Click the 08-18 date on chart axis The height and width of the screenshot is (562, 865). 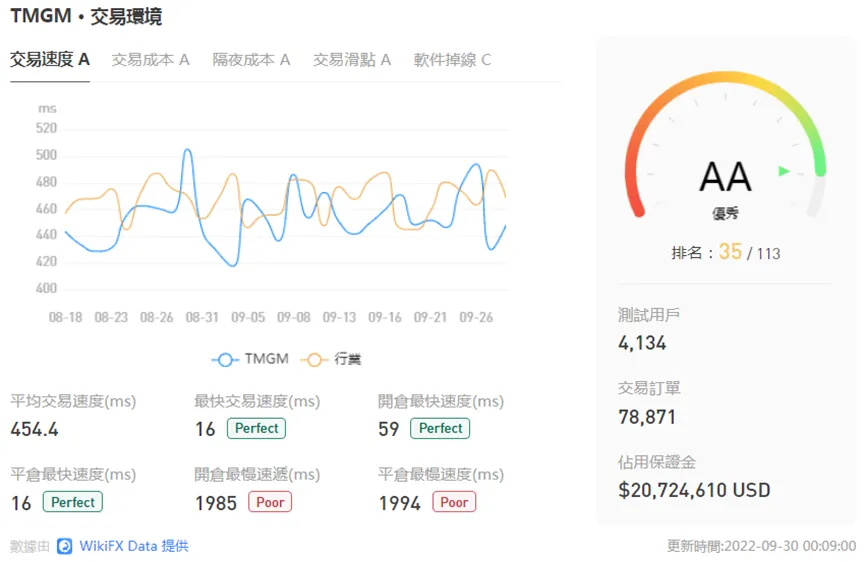pos(66,318)
